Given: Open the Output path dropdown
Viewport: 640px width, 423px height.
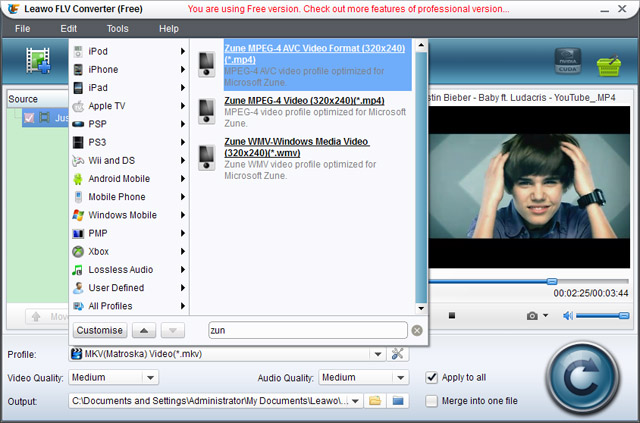Looking at the screenshot, I should 356,401.
